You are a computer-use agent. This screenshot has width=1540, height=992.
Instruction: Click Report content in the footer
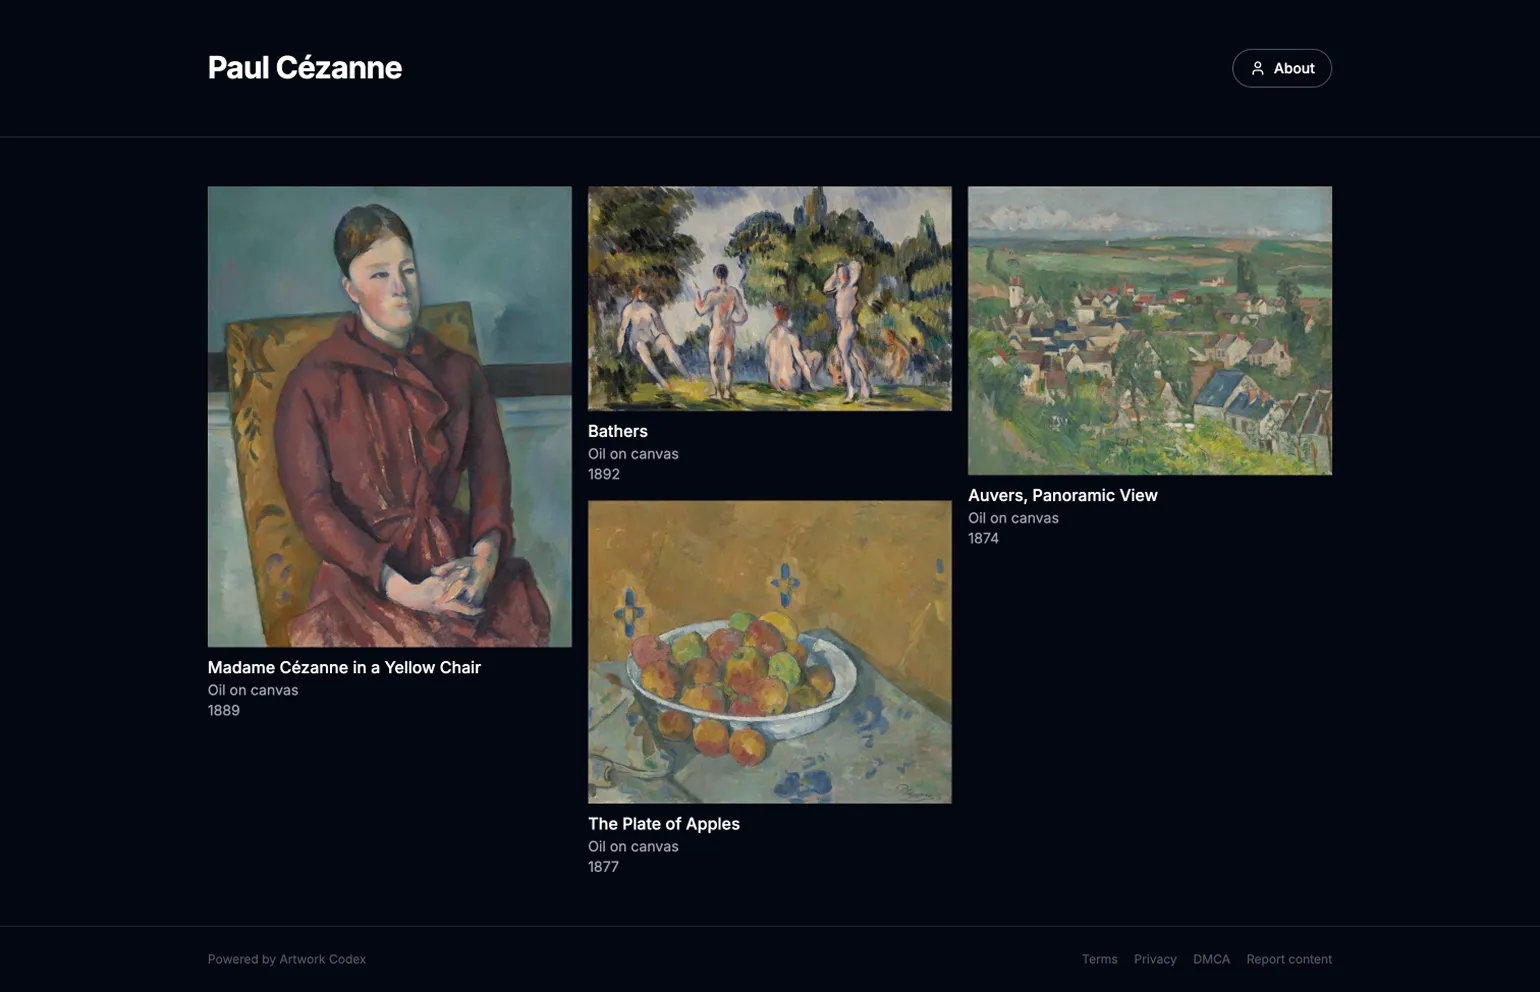click(1289, 959)
